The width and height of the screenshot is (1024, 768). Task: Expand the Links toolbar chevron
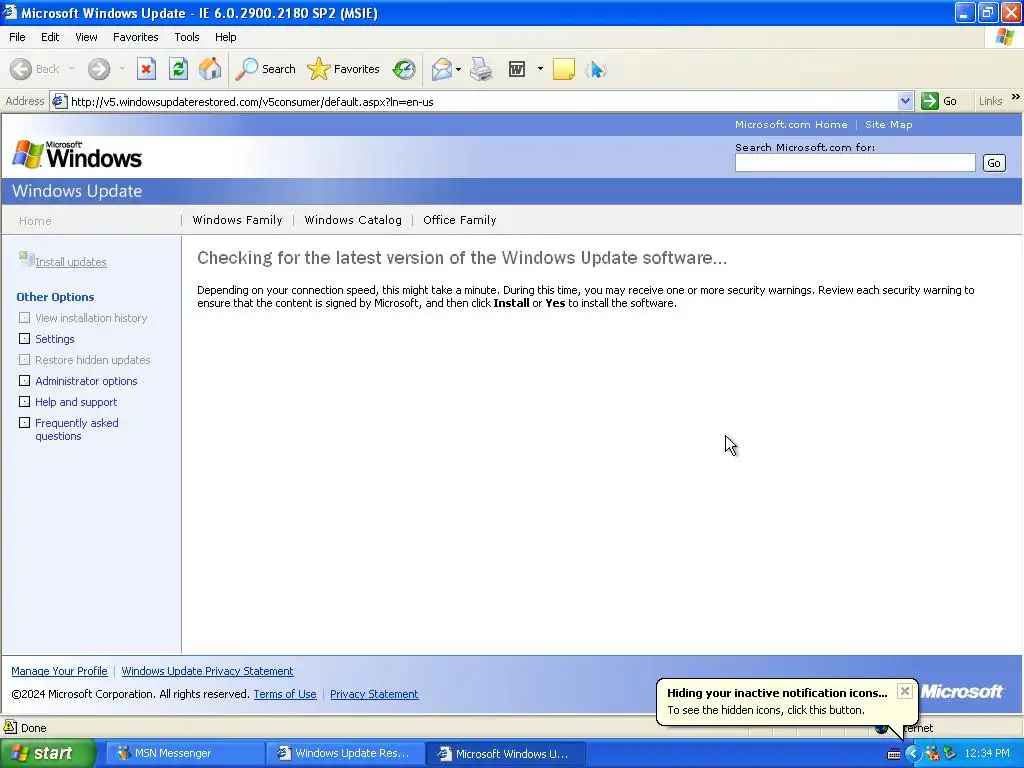tap(1015, 97)
